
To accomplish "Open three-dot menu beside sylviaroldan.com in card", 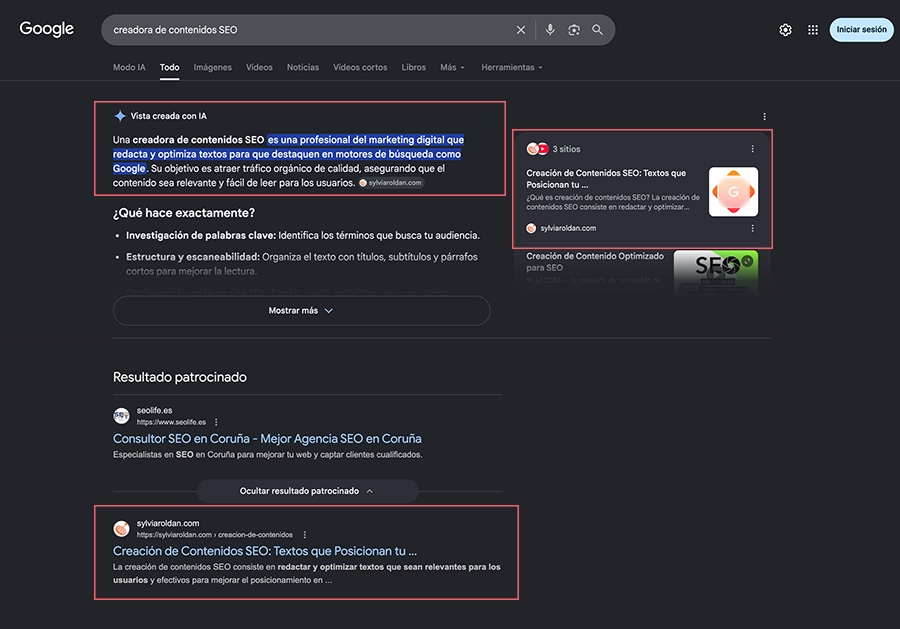I will (752, 228).
